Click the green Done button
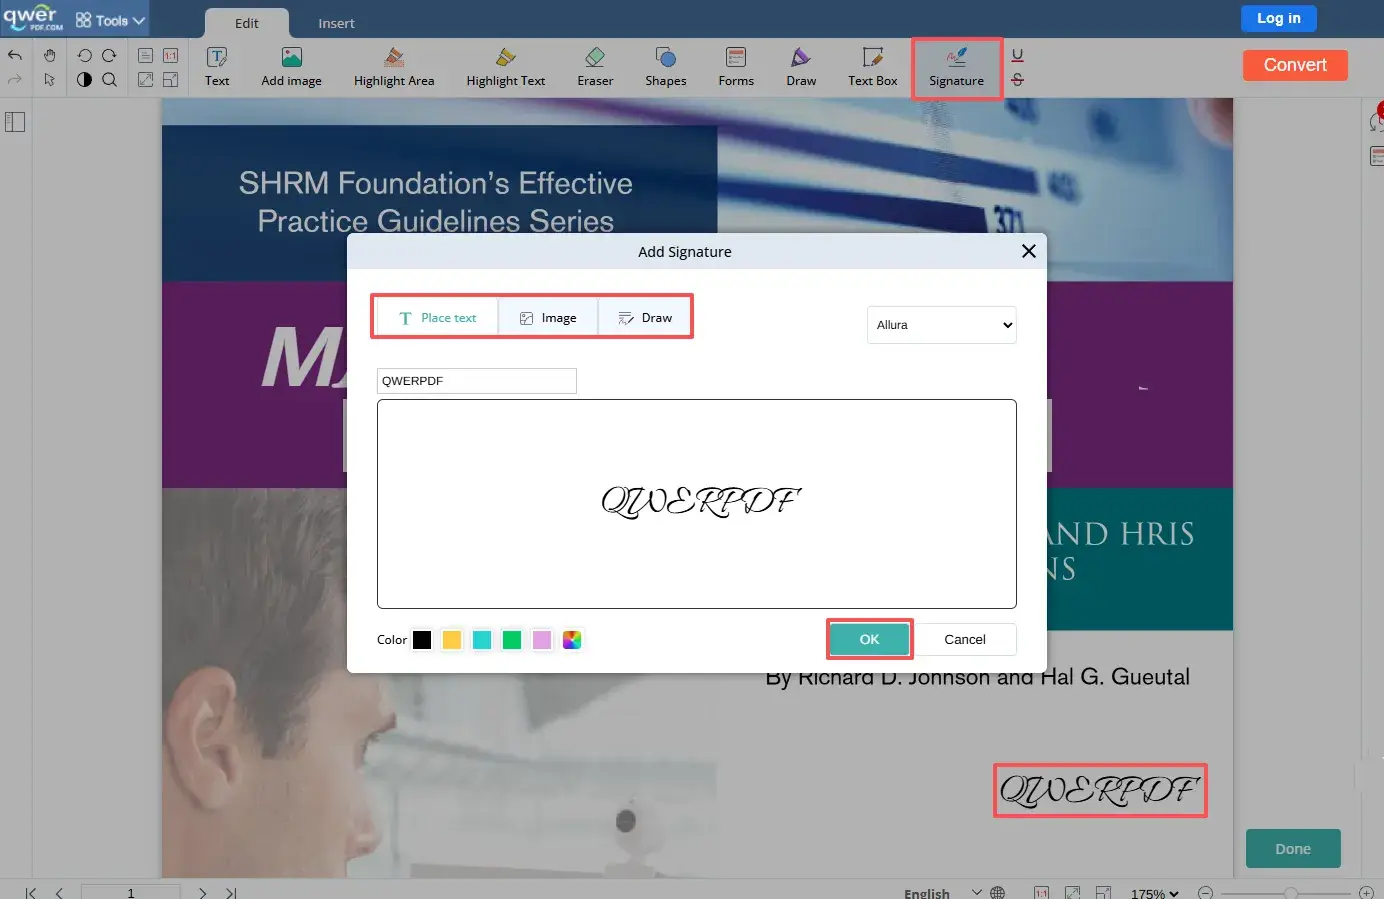Viewport: 1384px width, 899px height. tap(1293, 848)
